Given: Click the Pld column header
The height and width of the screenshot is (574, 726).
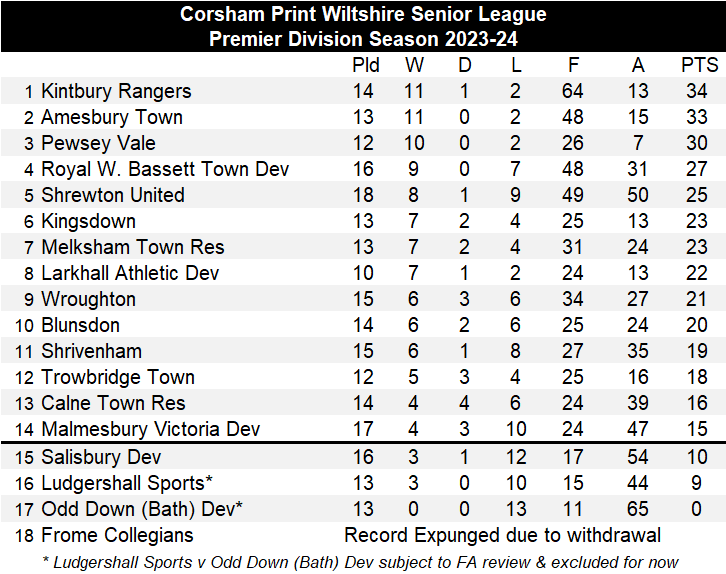Looking at the screenshot, I should point(366,65).
